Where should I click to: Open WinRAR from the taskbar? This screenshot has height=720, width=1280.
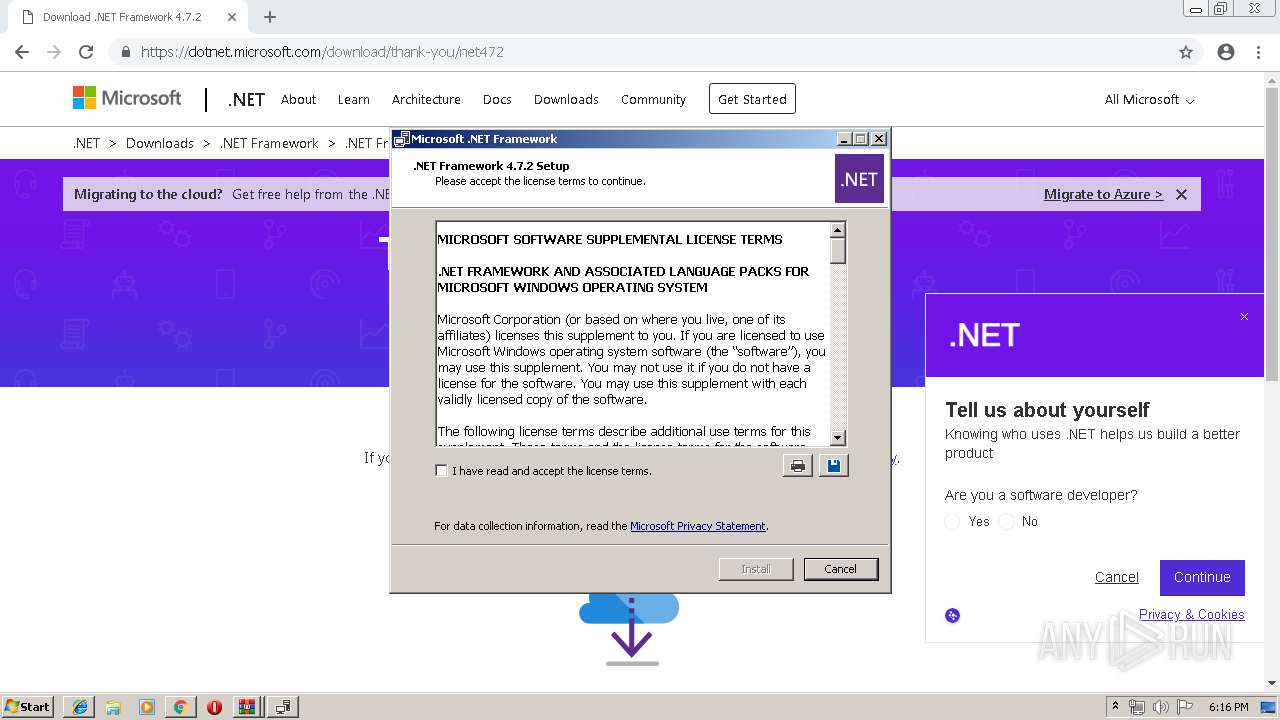246,707
